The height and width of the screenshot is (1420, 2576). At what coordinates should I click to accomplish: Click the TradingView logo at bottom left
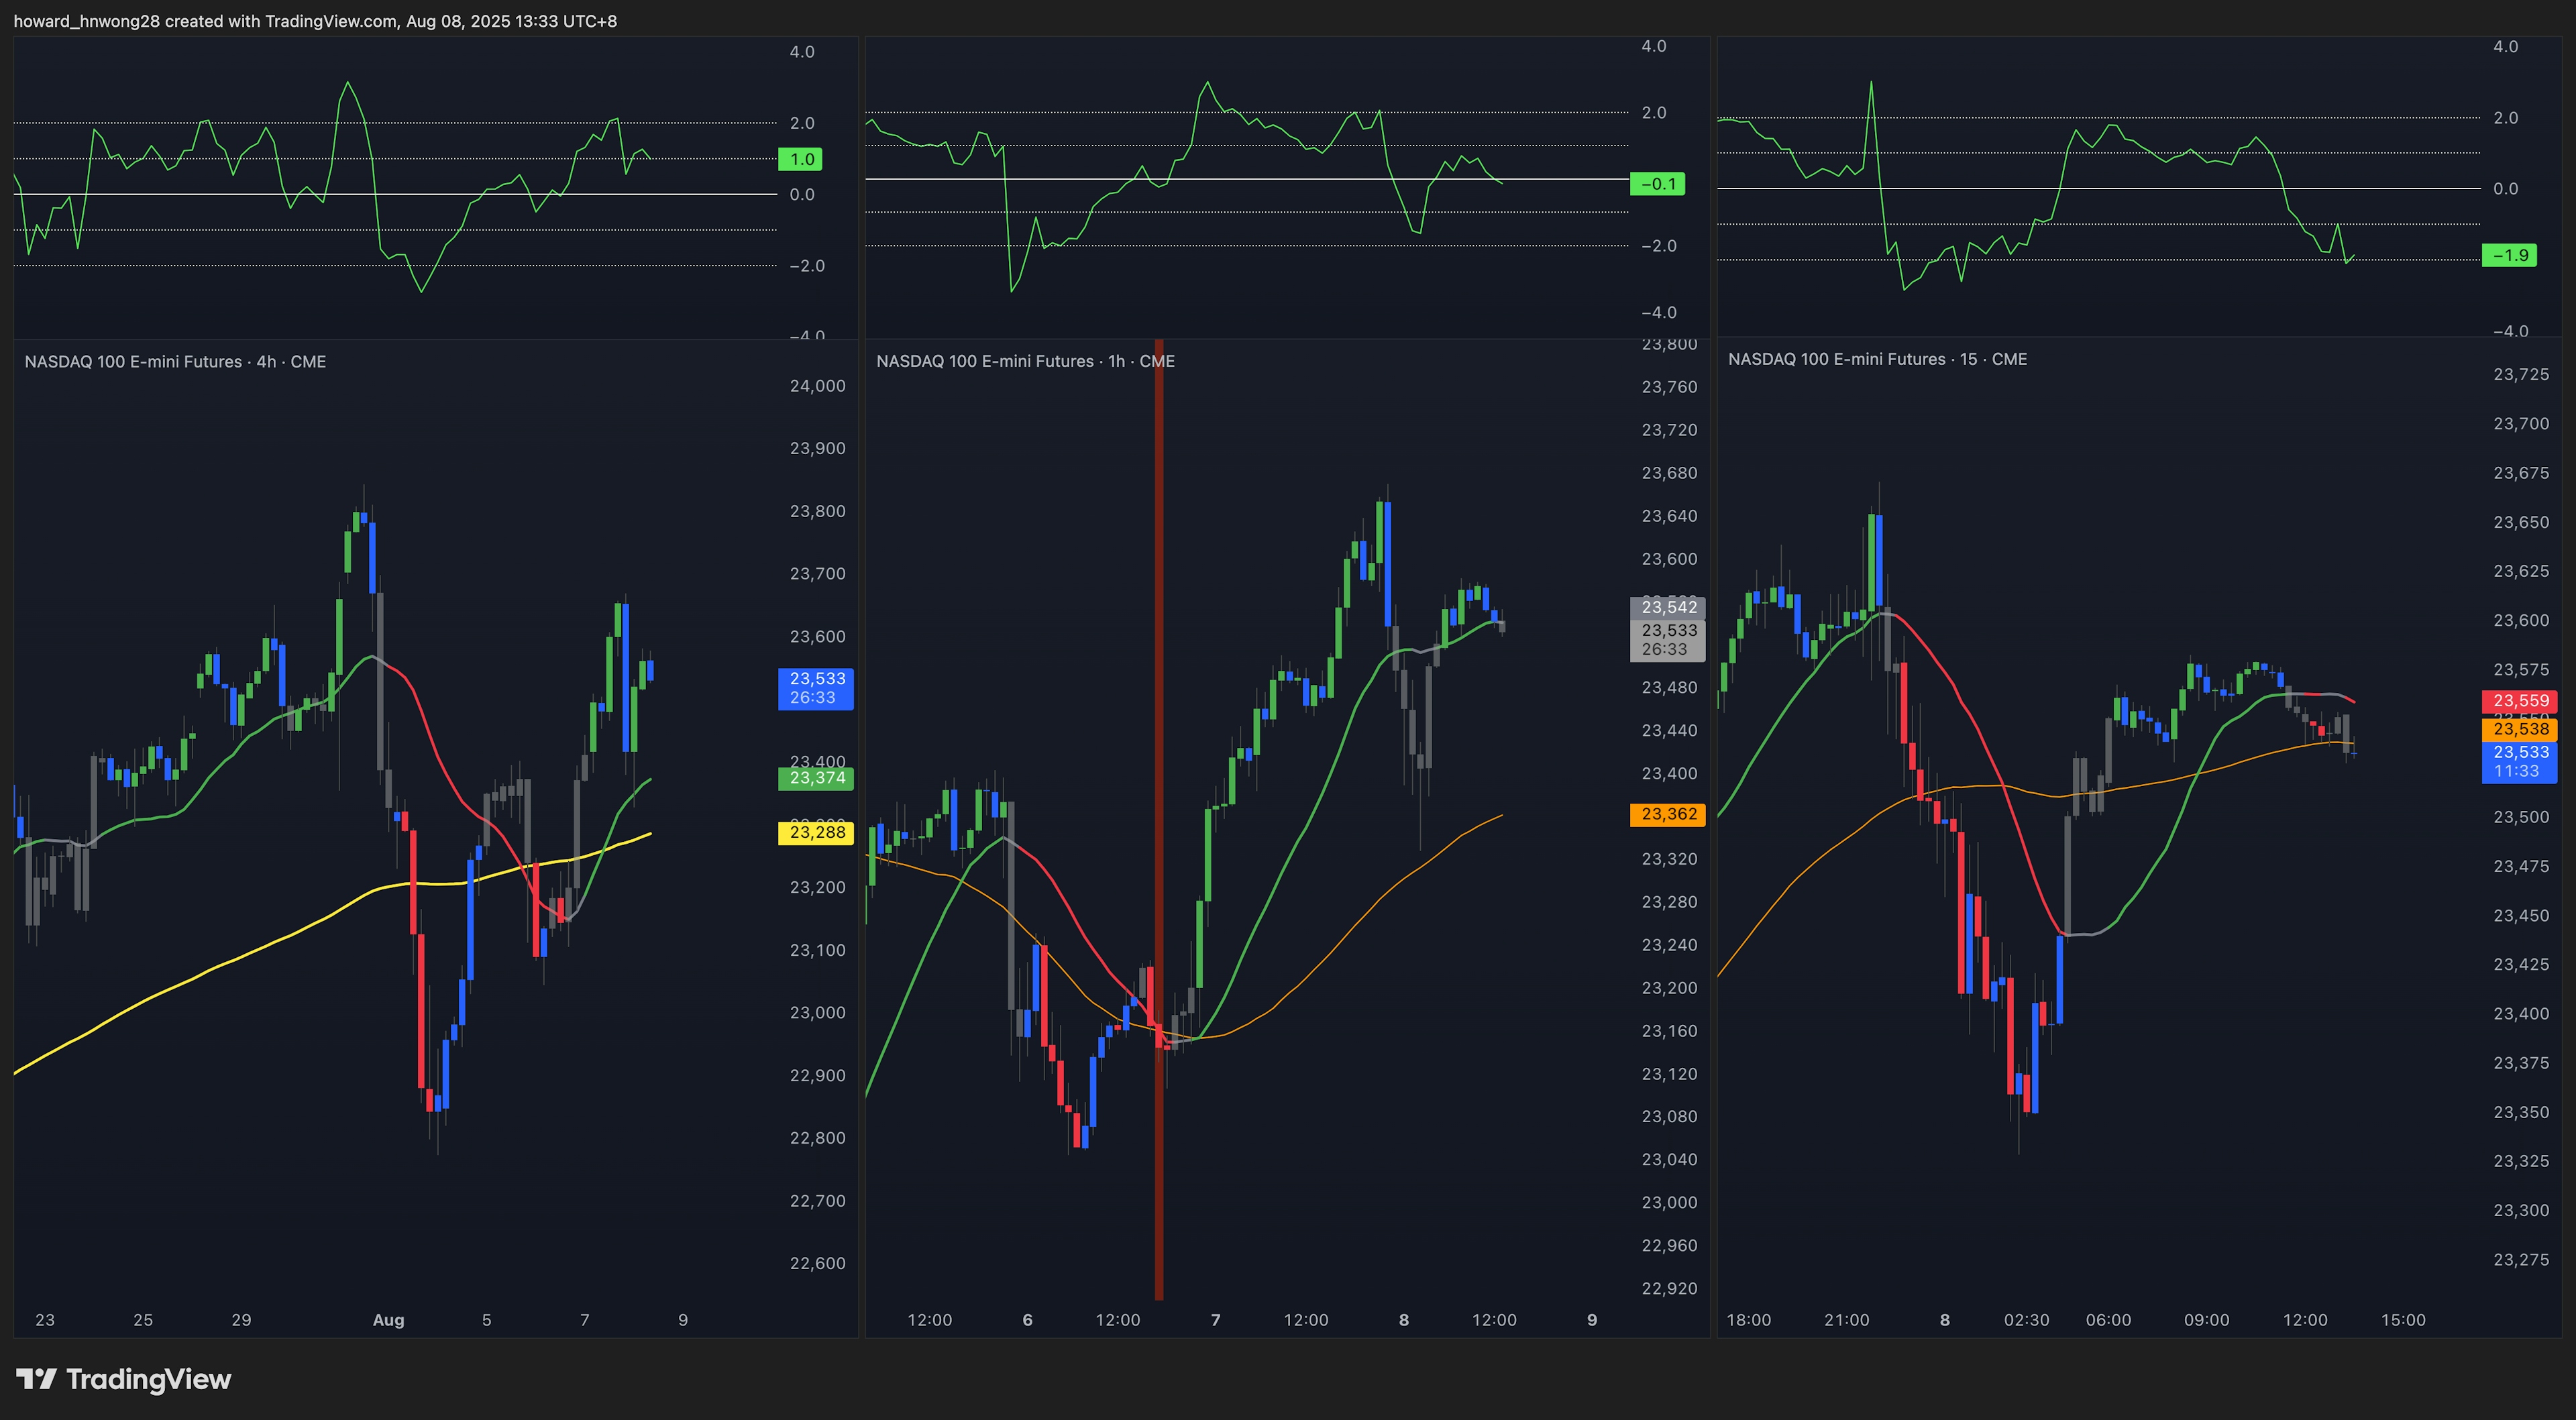click(124, 1379)
